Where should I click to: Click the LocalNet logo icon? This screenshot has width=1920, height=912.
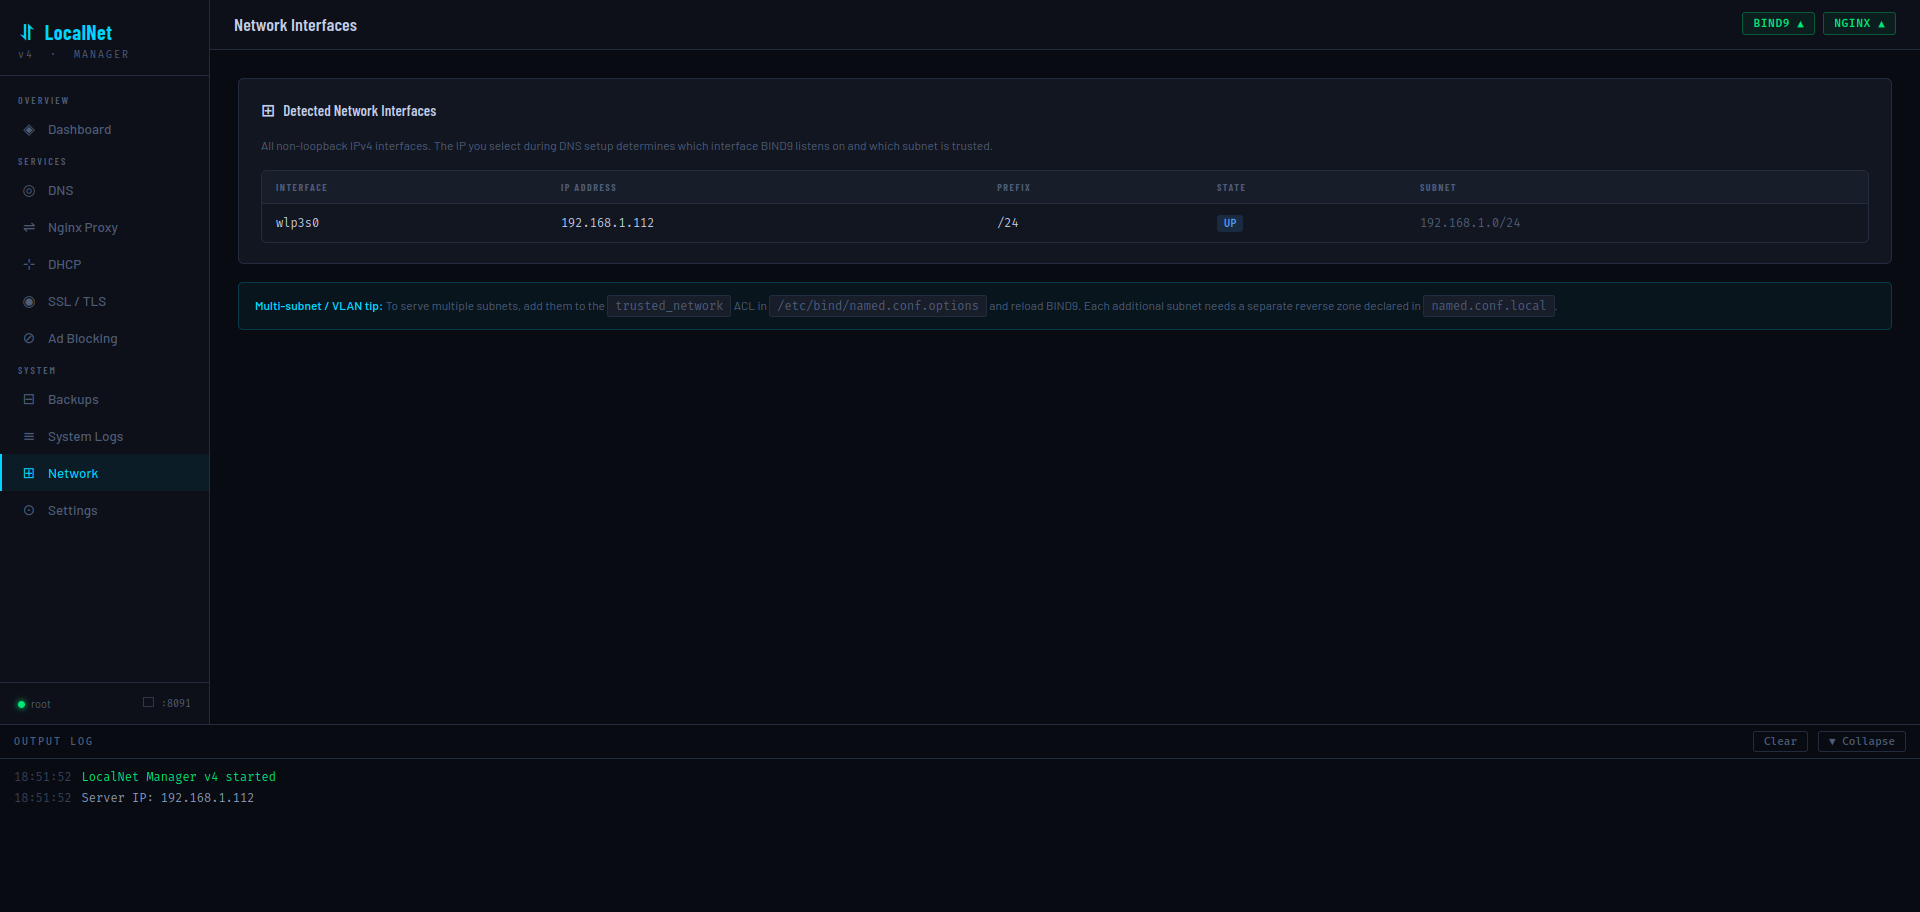[x=27, y=33]
